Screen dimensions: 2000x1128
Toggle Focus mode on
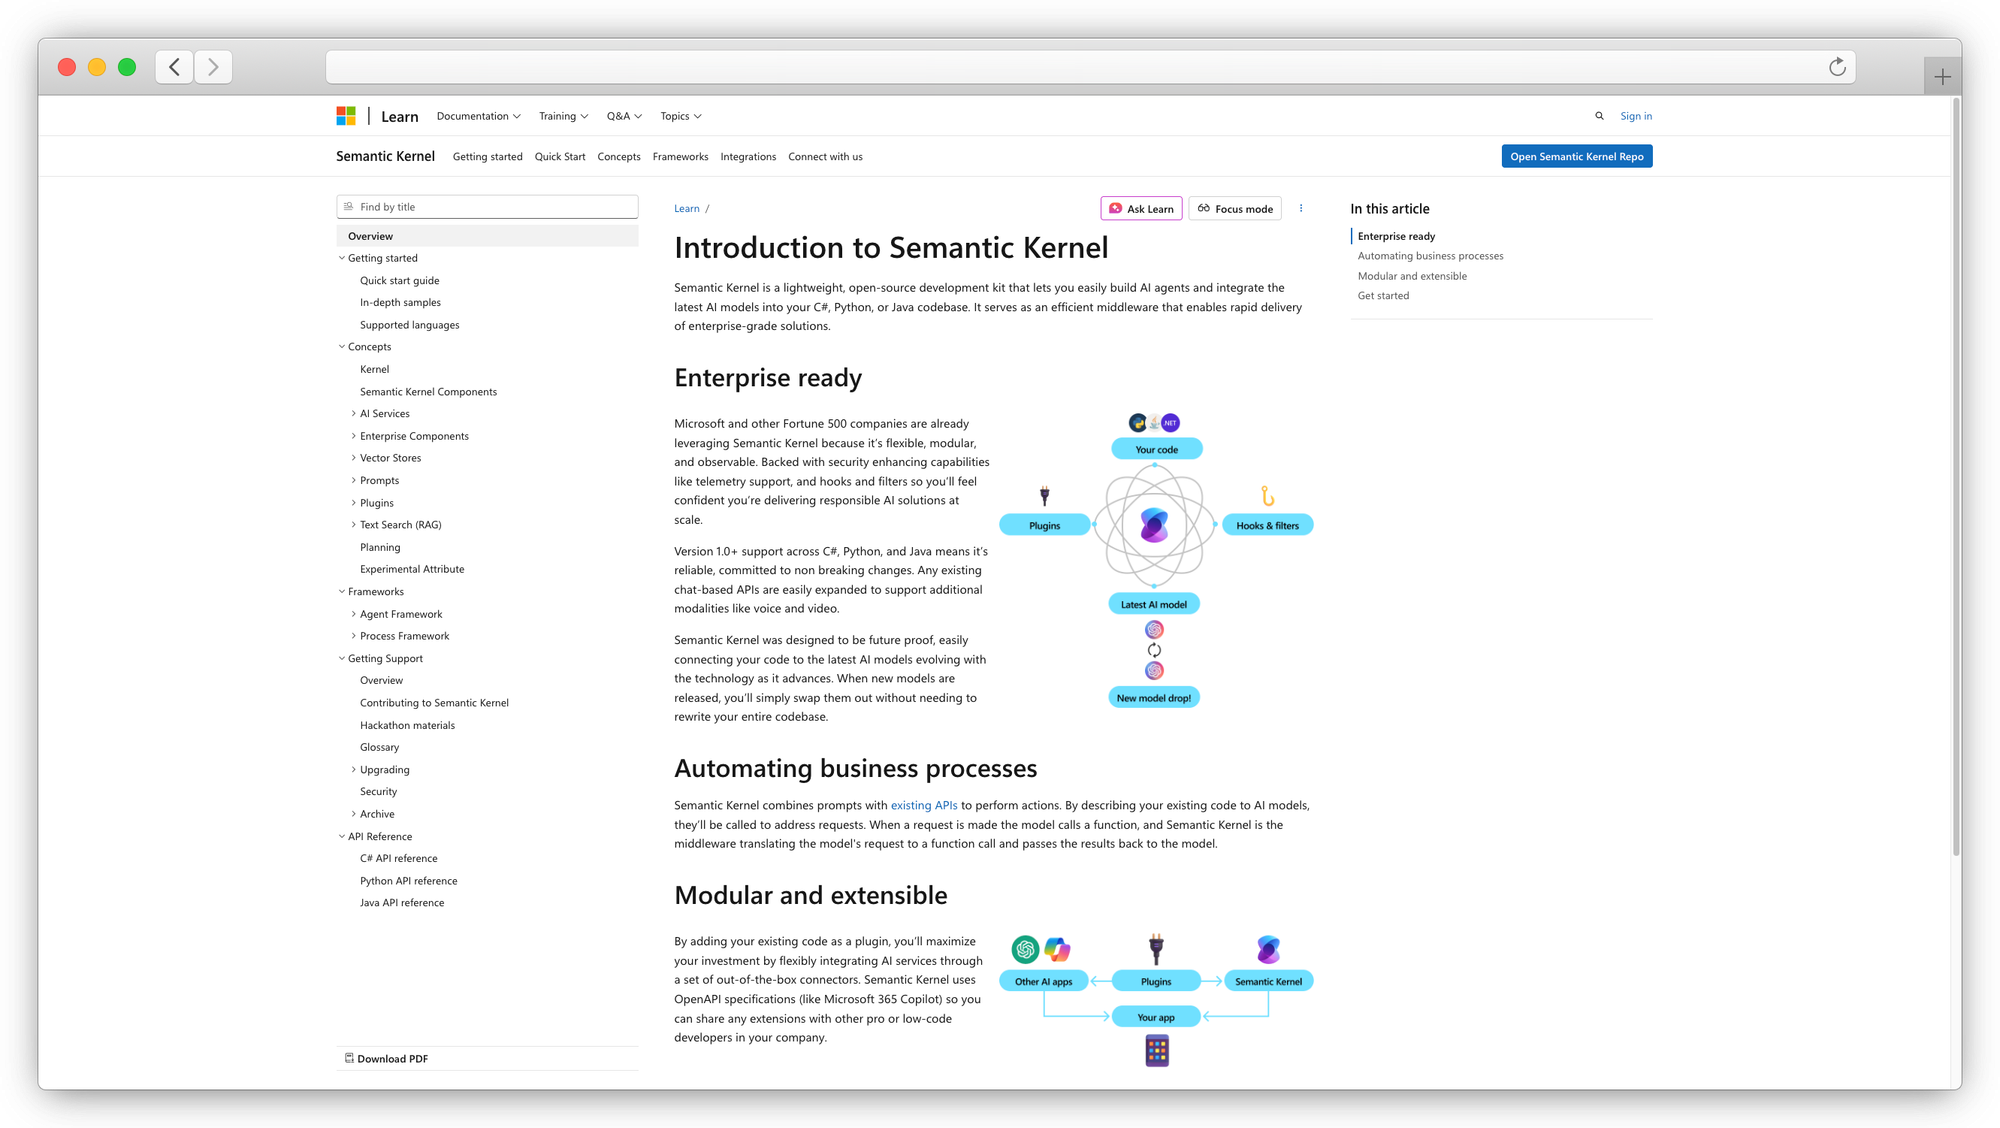click(x=1235, y=208)
